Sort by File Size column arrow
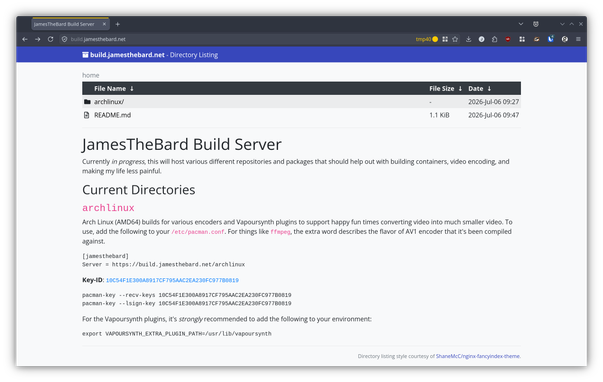 coord(460,89)
